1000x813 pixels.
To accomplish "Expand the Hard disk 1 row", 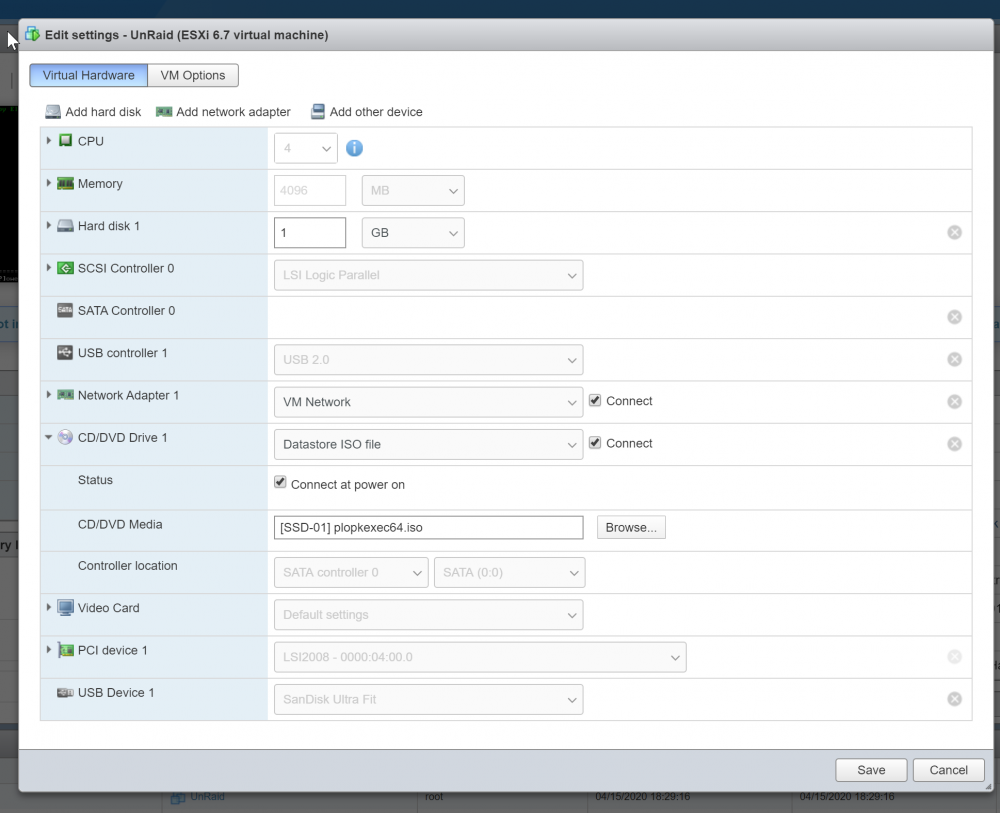I will click(x=48, y=225).
